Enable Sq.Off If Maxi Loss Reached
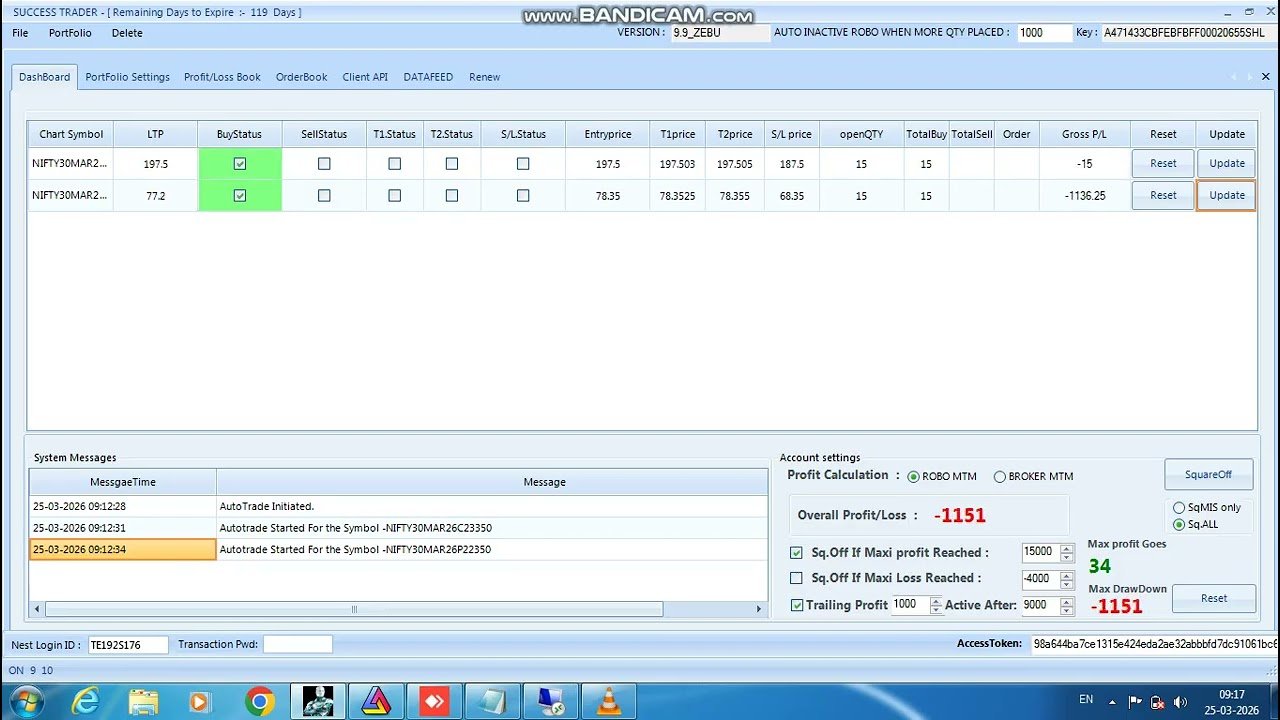Image resolution: width=1280 pixels, height=720 pixels. 795,577
